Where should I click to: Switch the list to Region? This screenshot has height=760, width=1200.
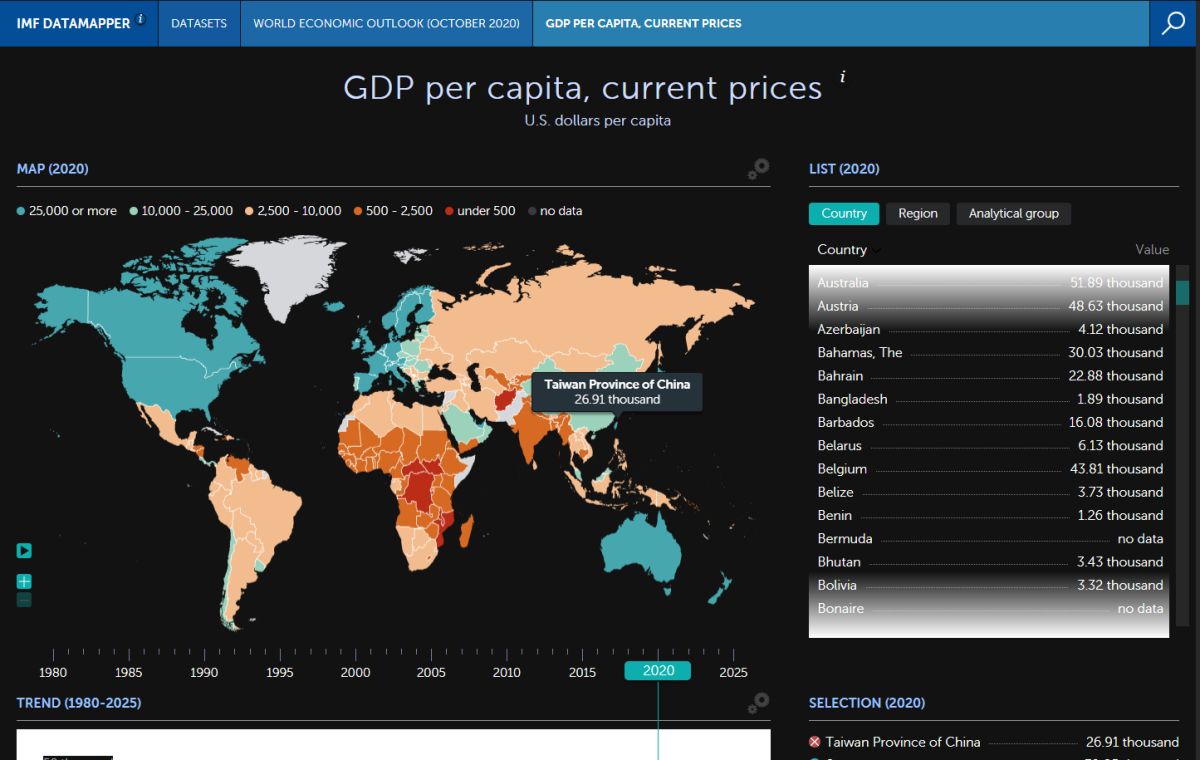917,213
